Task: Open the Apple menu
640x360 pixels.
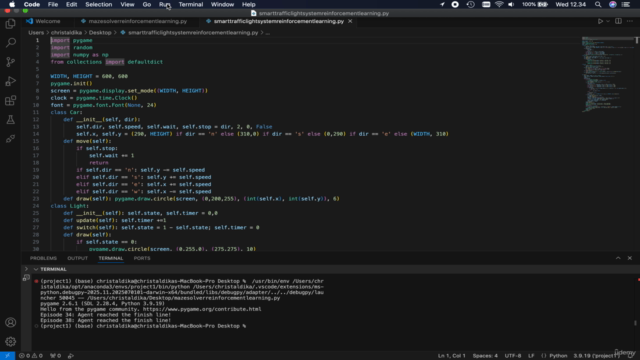Action: 12,4
